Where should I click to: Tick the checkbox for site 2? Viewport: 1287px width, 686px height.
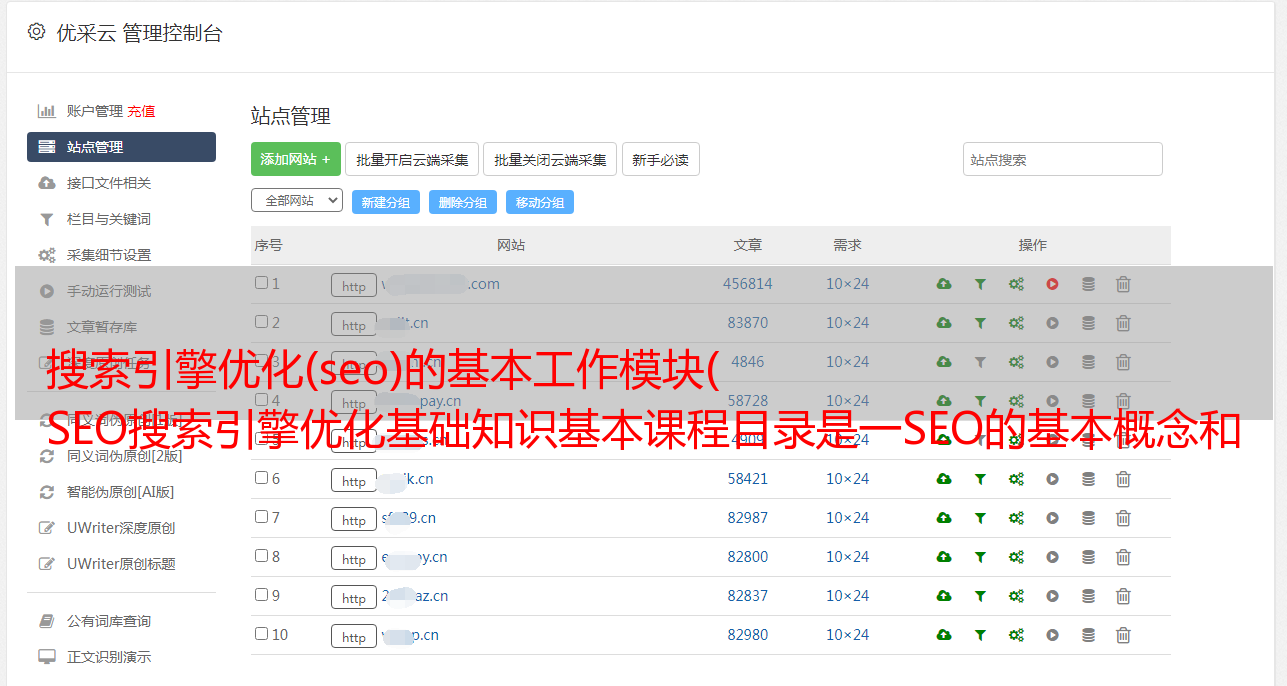coord(261,322)
